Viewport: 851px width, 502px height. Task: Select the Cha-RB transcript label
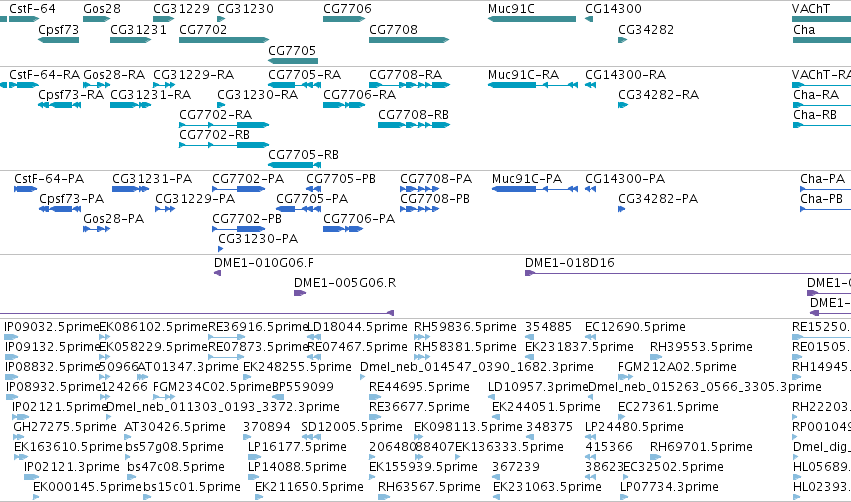click(815, 115)
